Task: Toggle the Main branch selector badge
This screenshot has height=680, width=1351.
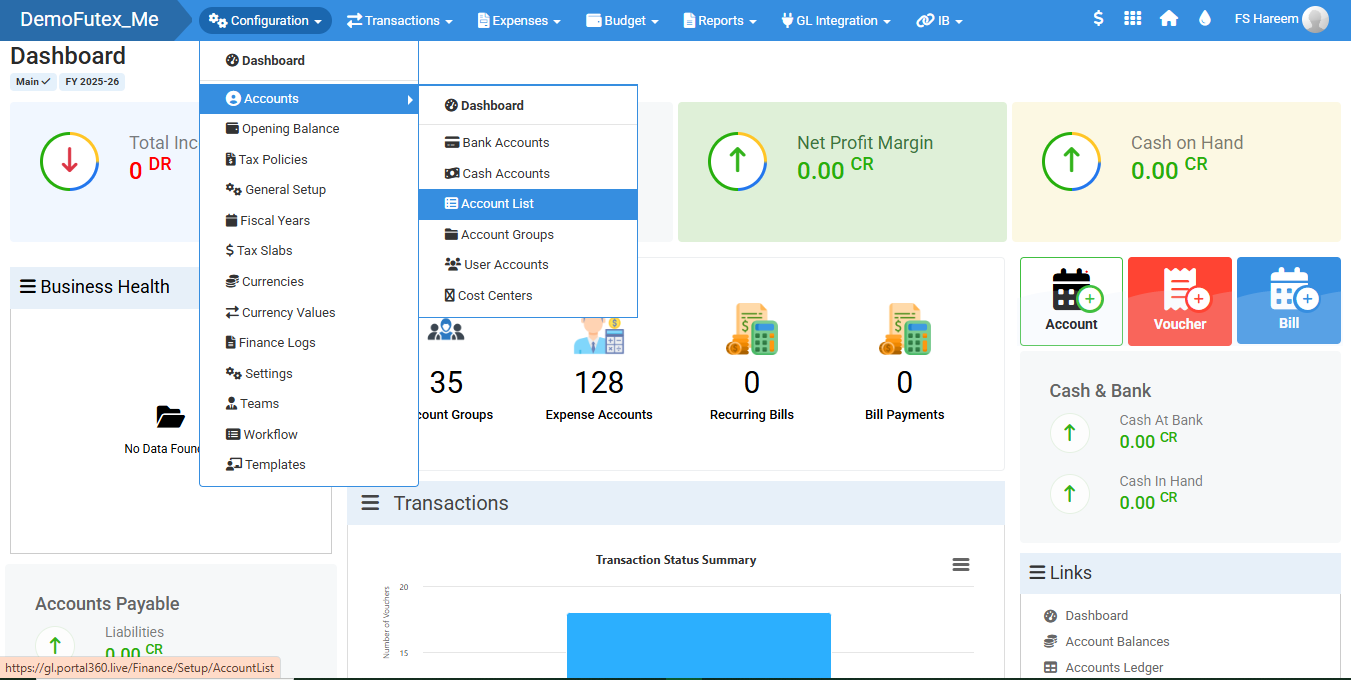Action: [33, 82]
